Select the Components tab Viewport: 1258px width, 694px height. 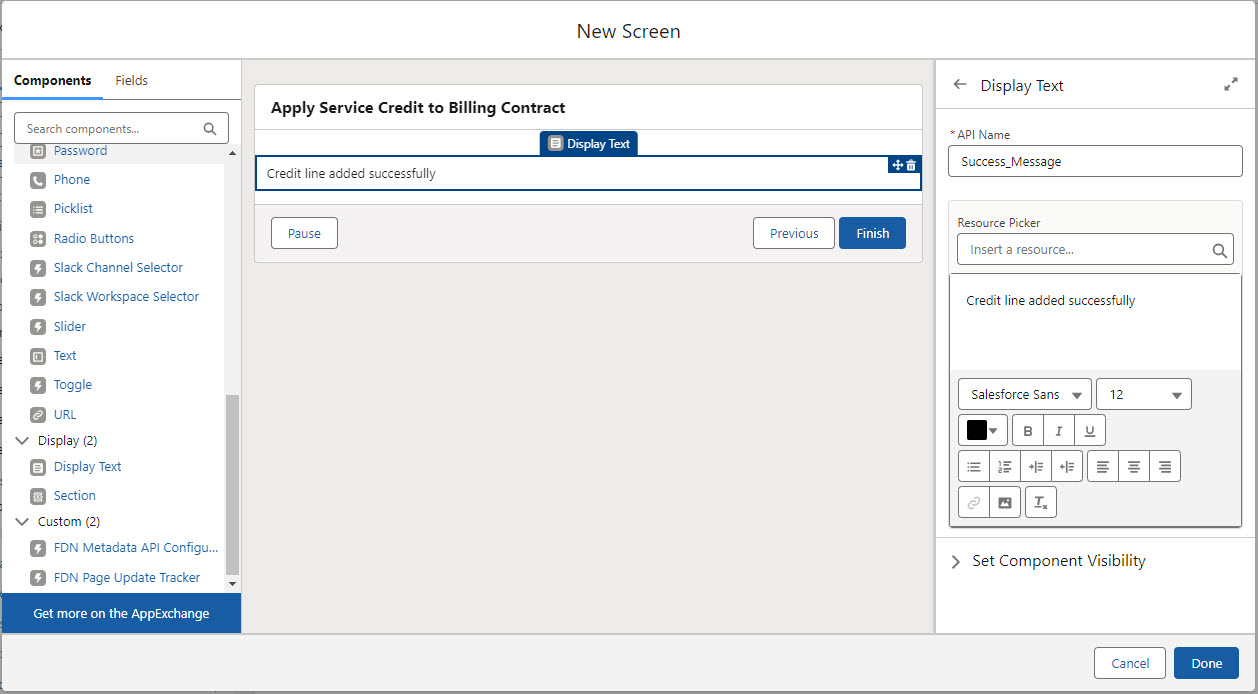point(52,81)
